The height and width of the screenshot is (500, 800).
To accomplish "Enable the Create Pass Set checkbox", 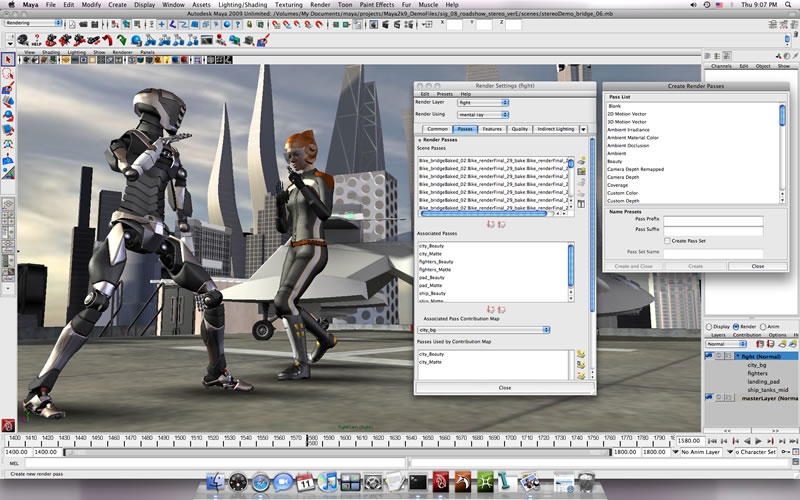I will click(667, 240).
